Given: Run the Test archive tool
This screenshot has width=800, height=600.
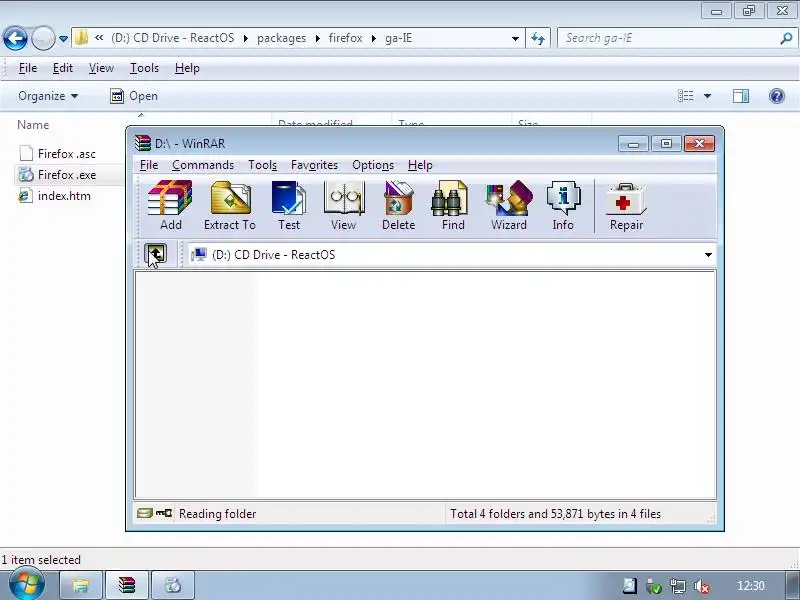Looking at the screenshot, I should [x=289, y=206].
